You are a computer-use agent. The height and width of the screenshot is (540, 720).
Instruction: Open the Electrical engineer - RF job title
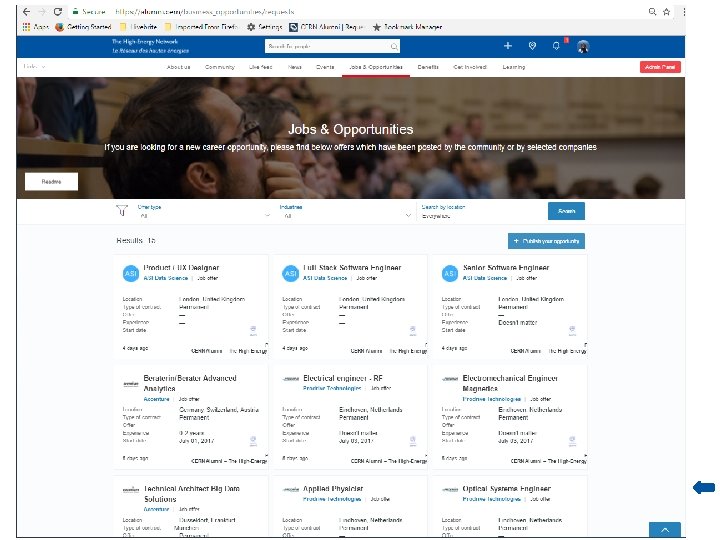(343, 378)
